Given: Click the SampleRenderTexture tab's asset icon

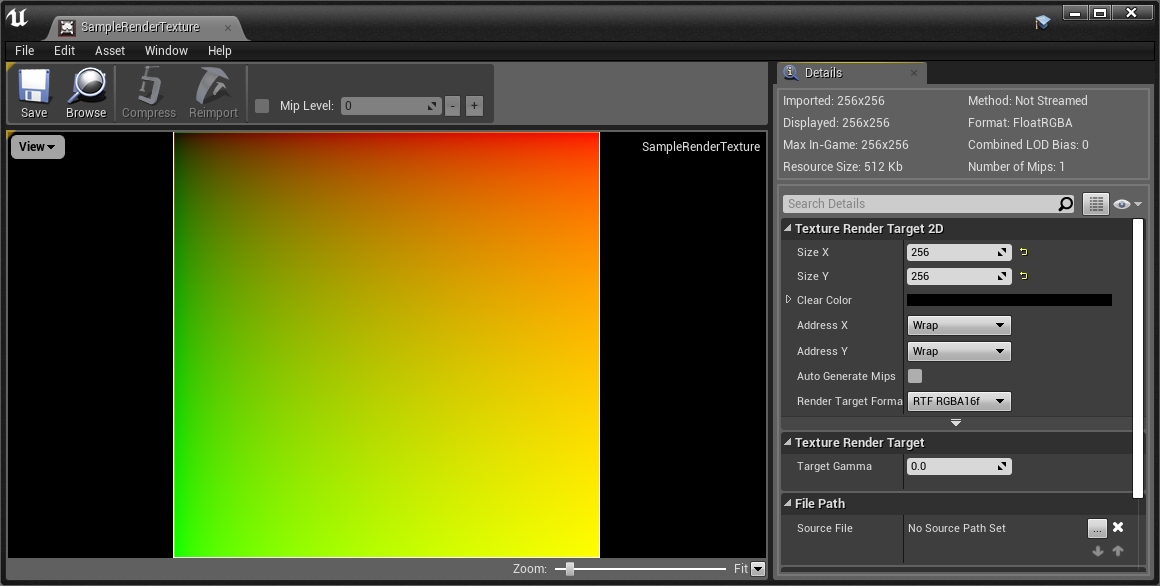Looking at the screenshot, I should 67,27.
